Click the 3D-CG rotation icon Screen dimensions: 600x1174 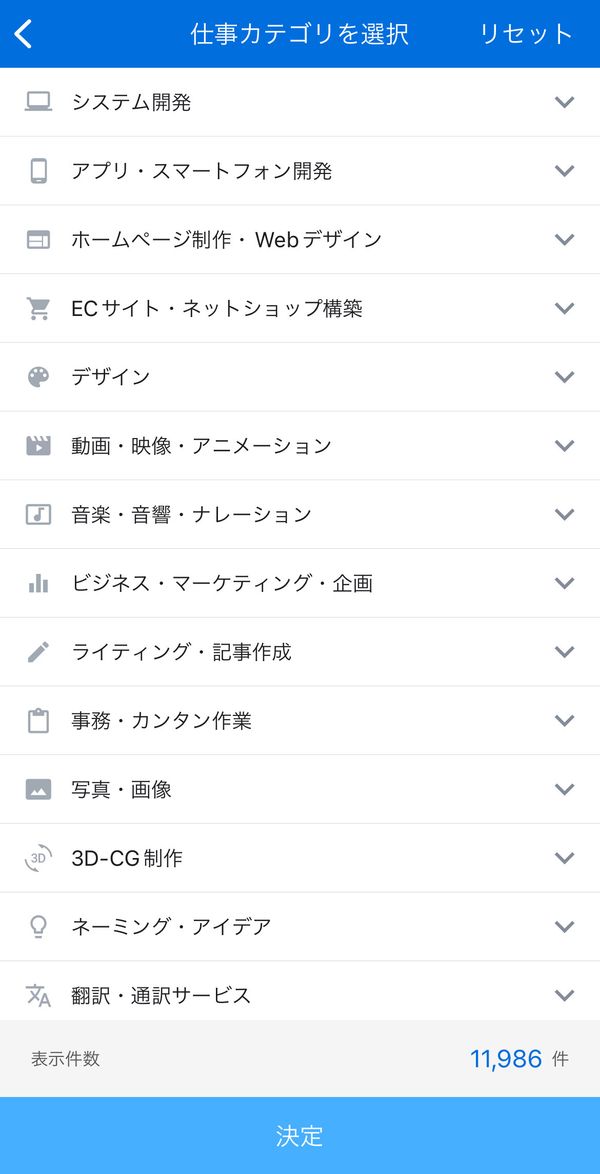coord(38,858)
